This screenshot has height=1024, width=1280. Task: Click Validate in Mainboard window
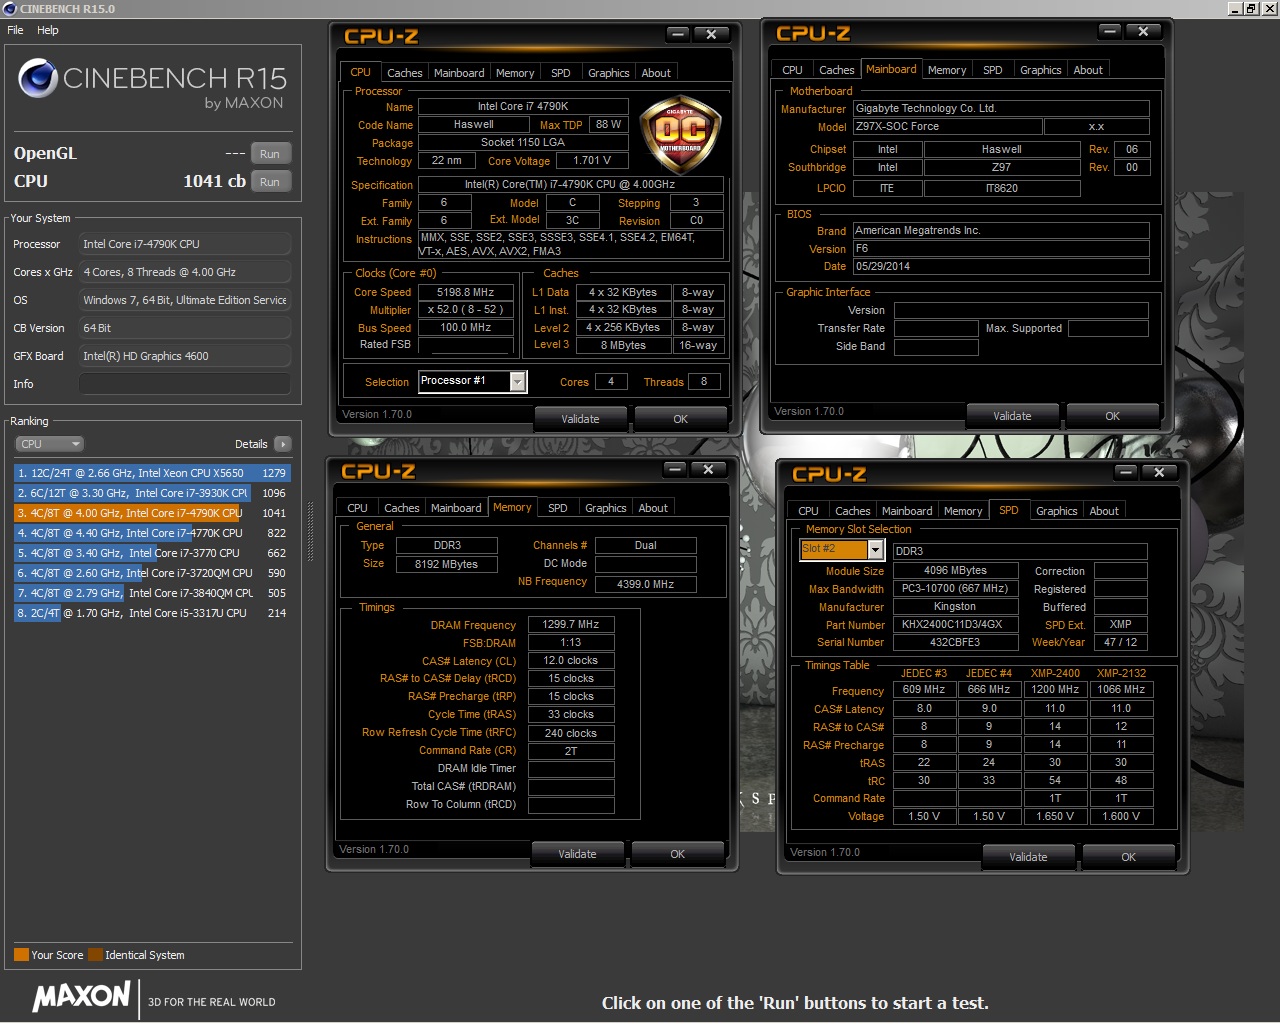[x=1012, y=416]
